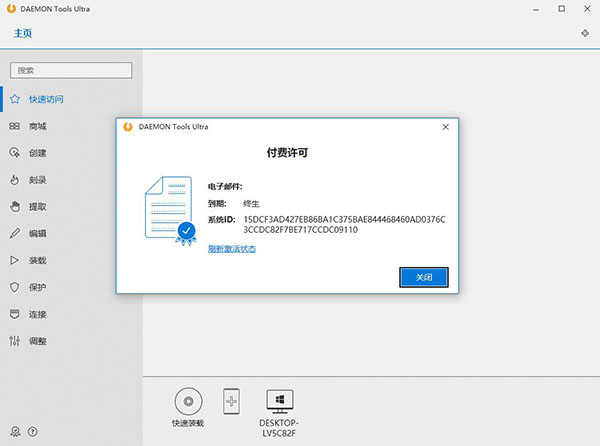
Task: Click the 终生 expiry value
Action: 251,204
